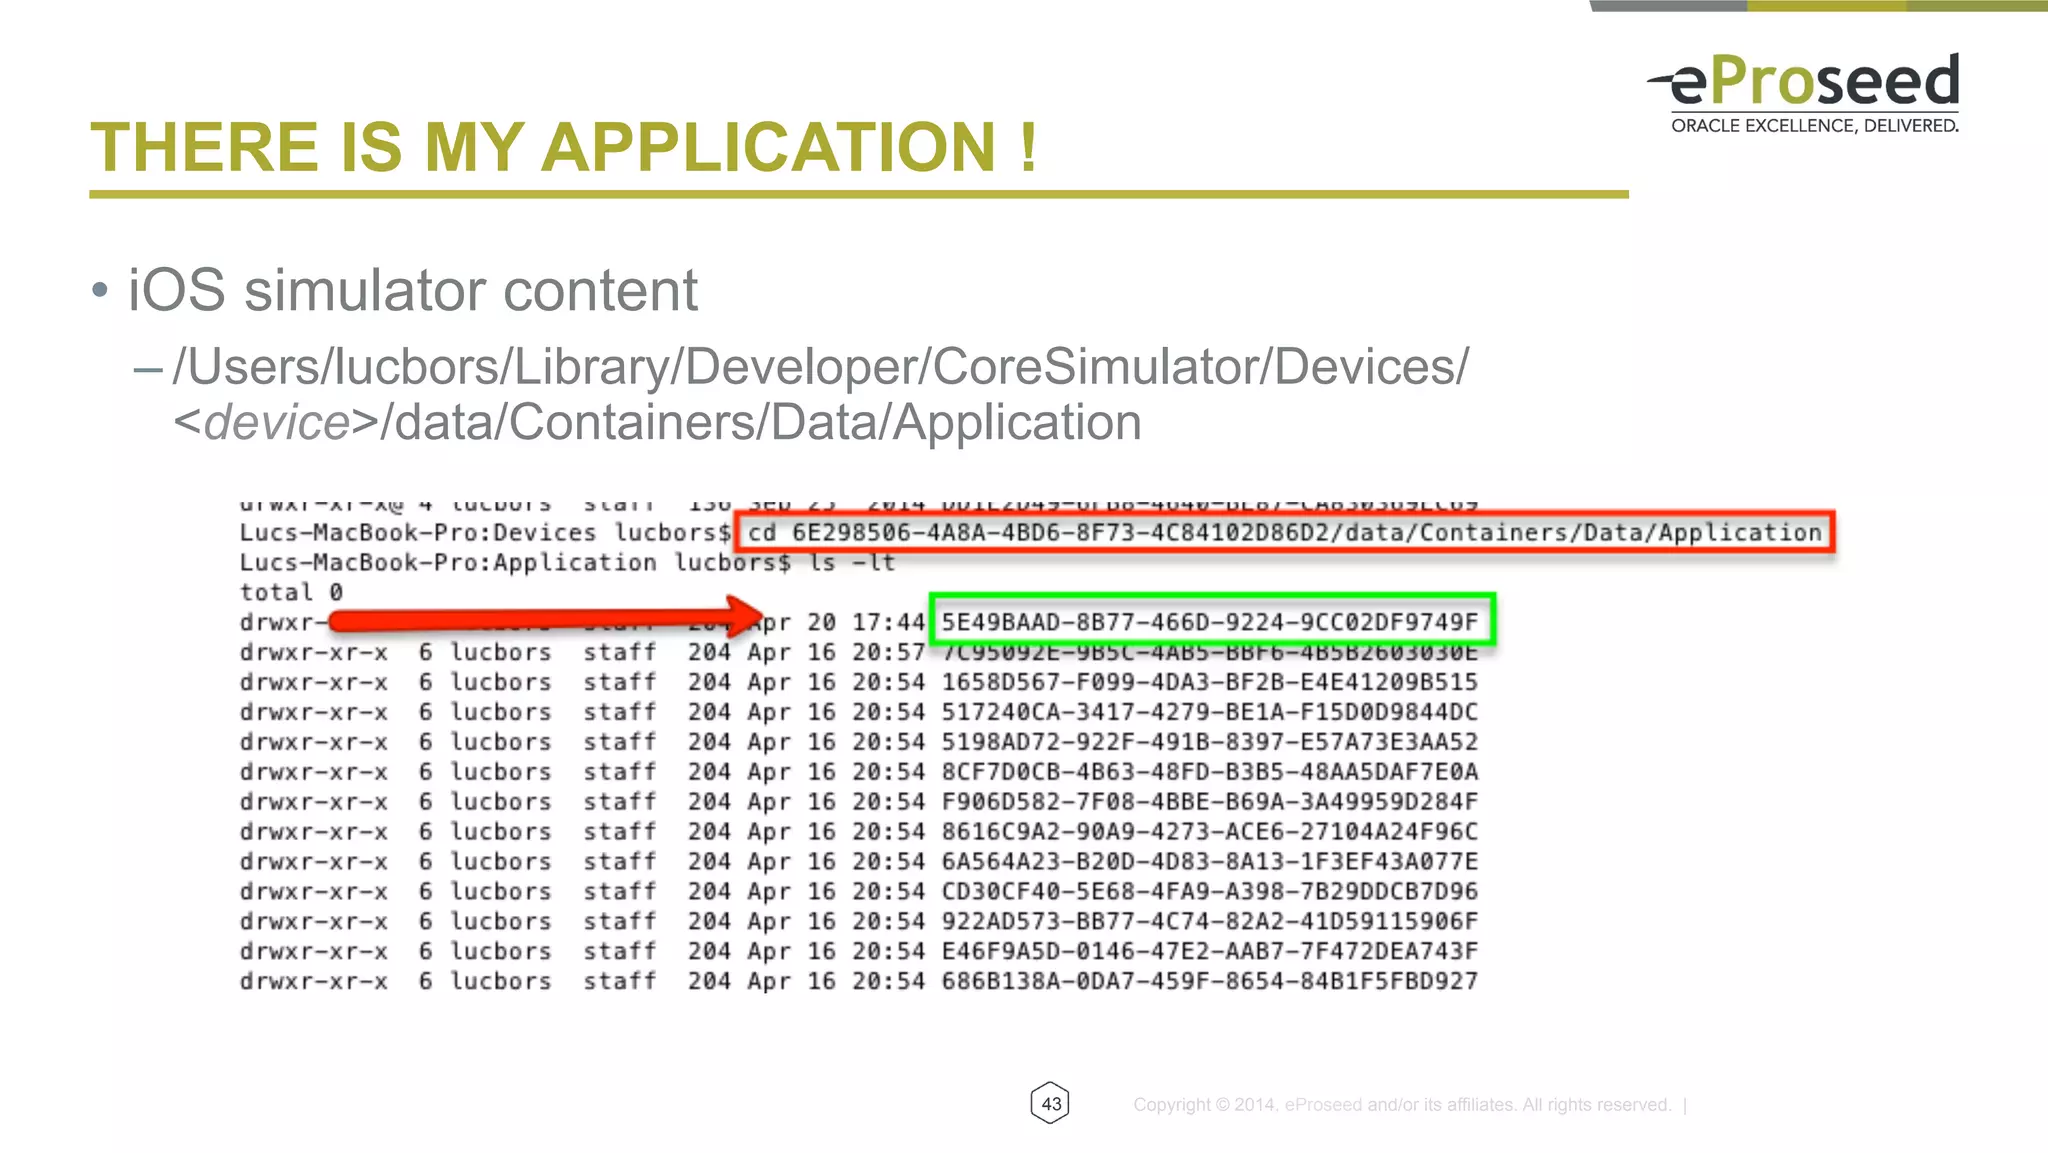Screen dimensions: 2048x1153
Task: Click the eProseed logo
Action: [1804, 93]
